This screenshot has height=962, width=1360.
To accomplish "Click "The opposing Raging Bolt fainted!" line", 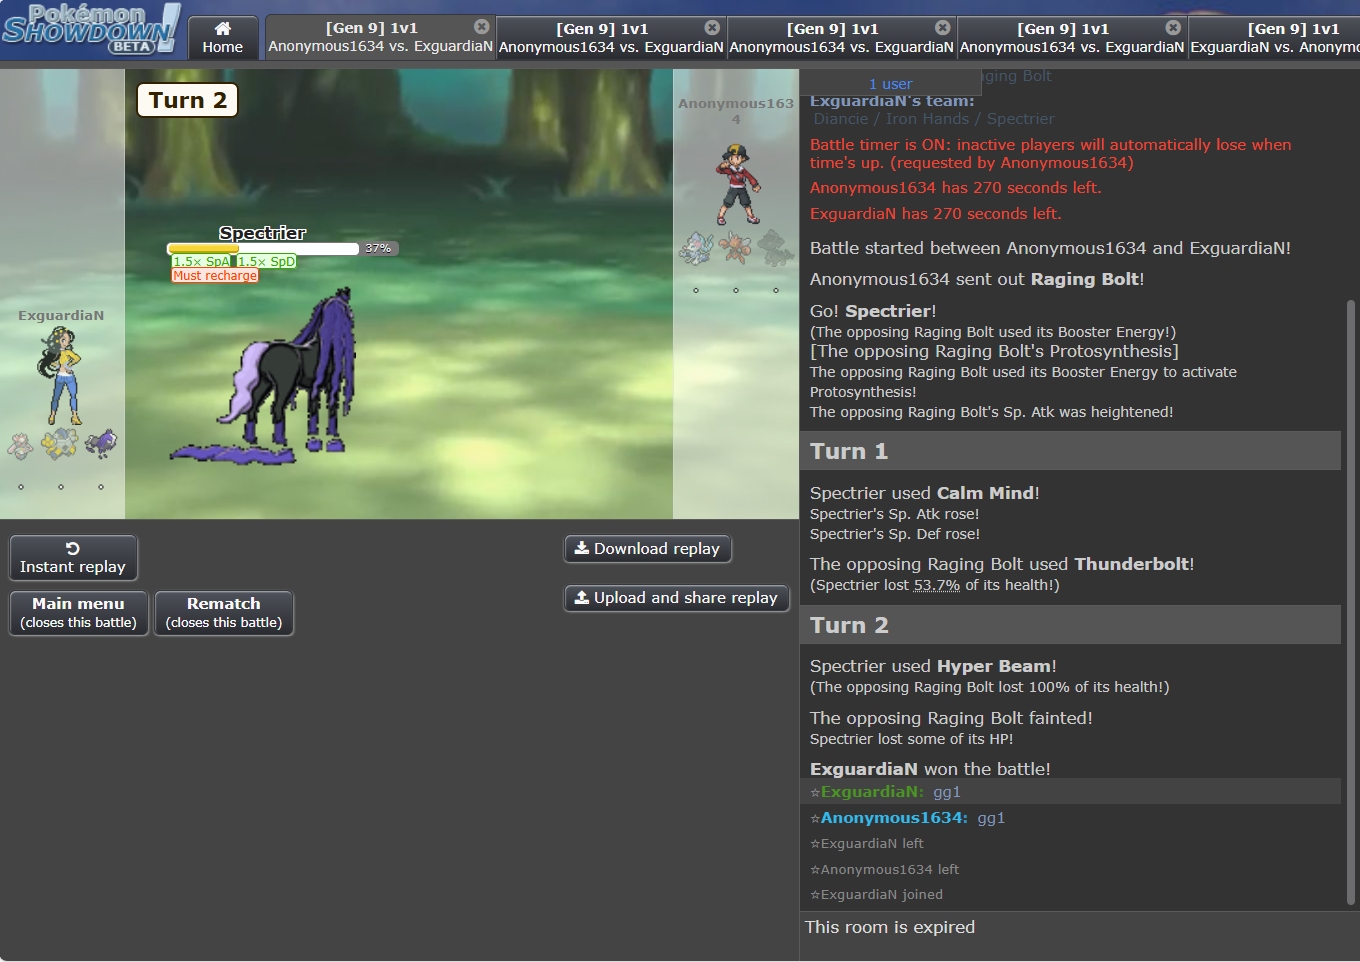I will (951, 718).
